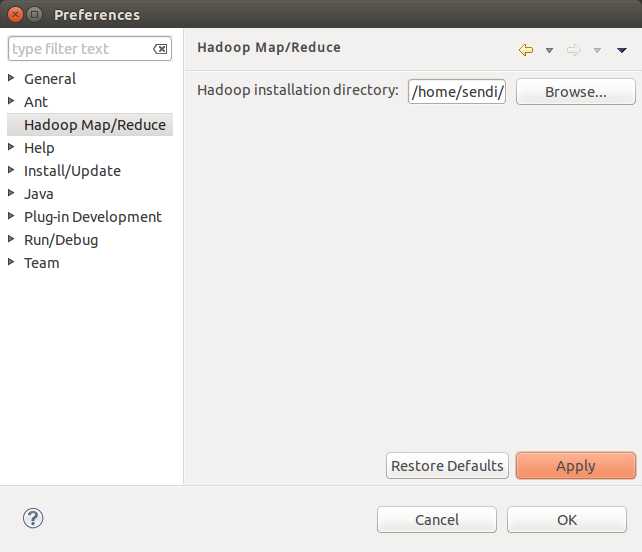The image size is (642, 552).
Task: Select Team in the preferences tree
Action: click(42, 263)
